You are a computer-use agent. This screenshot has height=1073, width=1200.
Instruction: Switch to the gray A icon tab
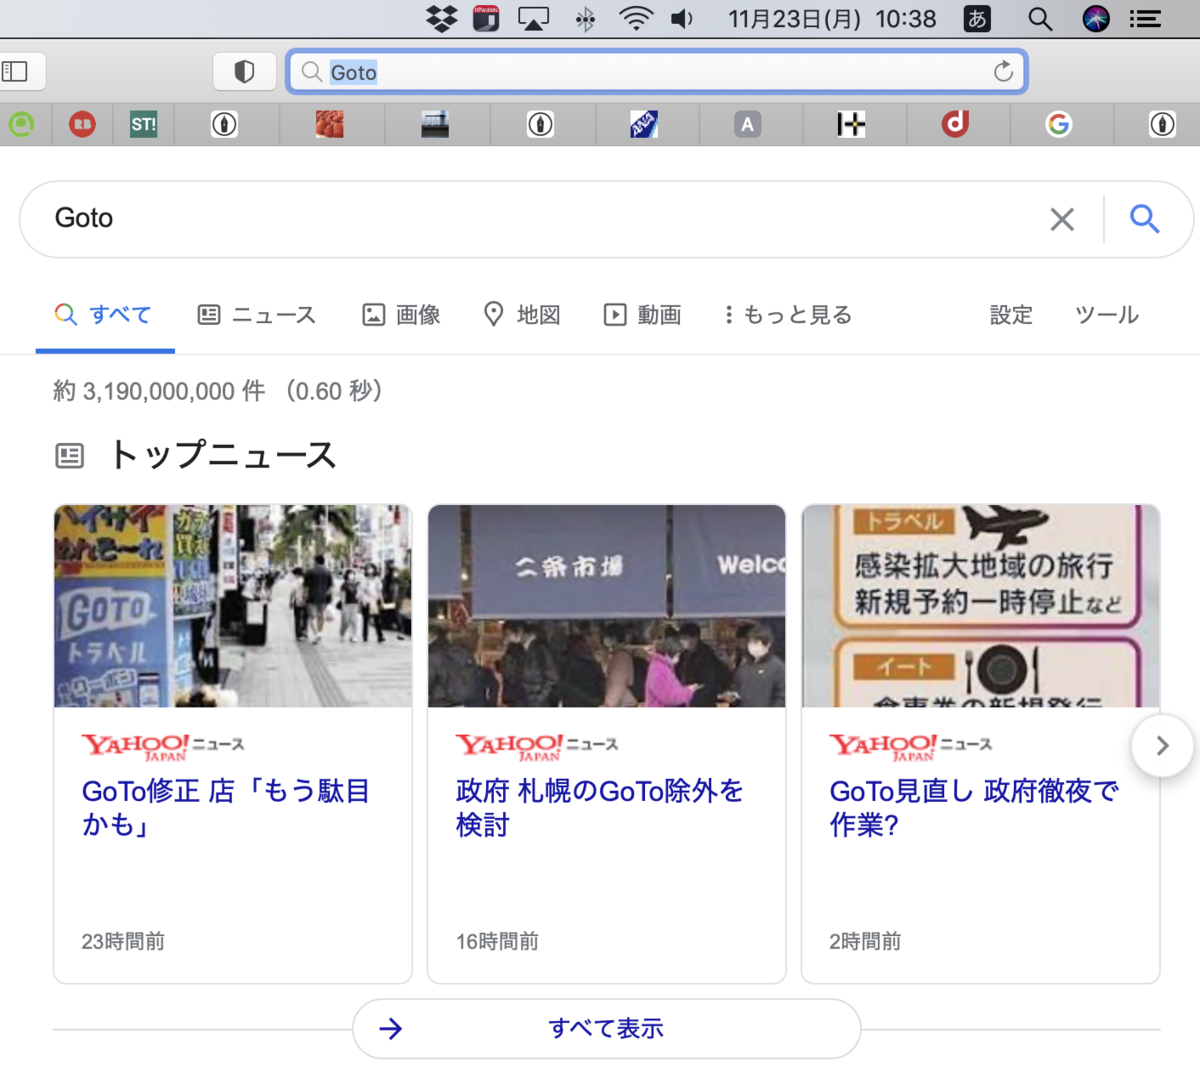747,124
